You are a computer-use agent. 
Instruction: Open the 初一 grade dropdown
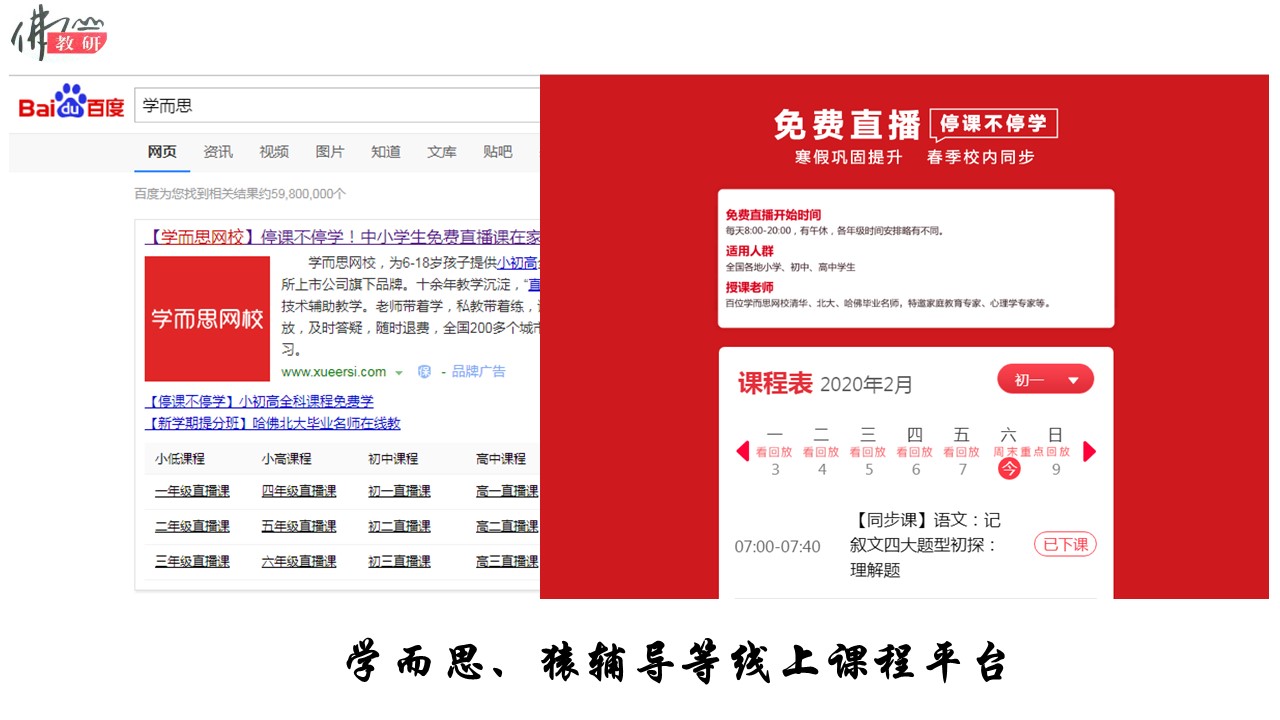(1045, 380)
